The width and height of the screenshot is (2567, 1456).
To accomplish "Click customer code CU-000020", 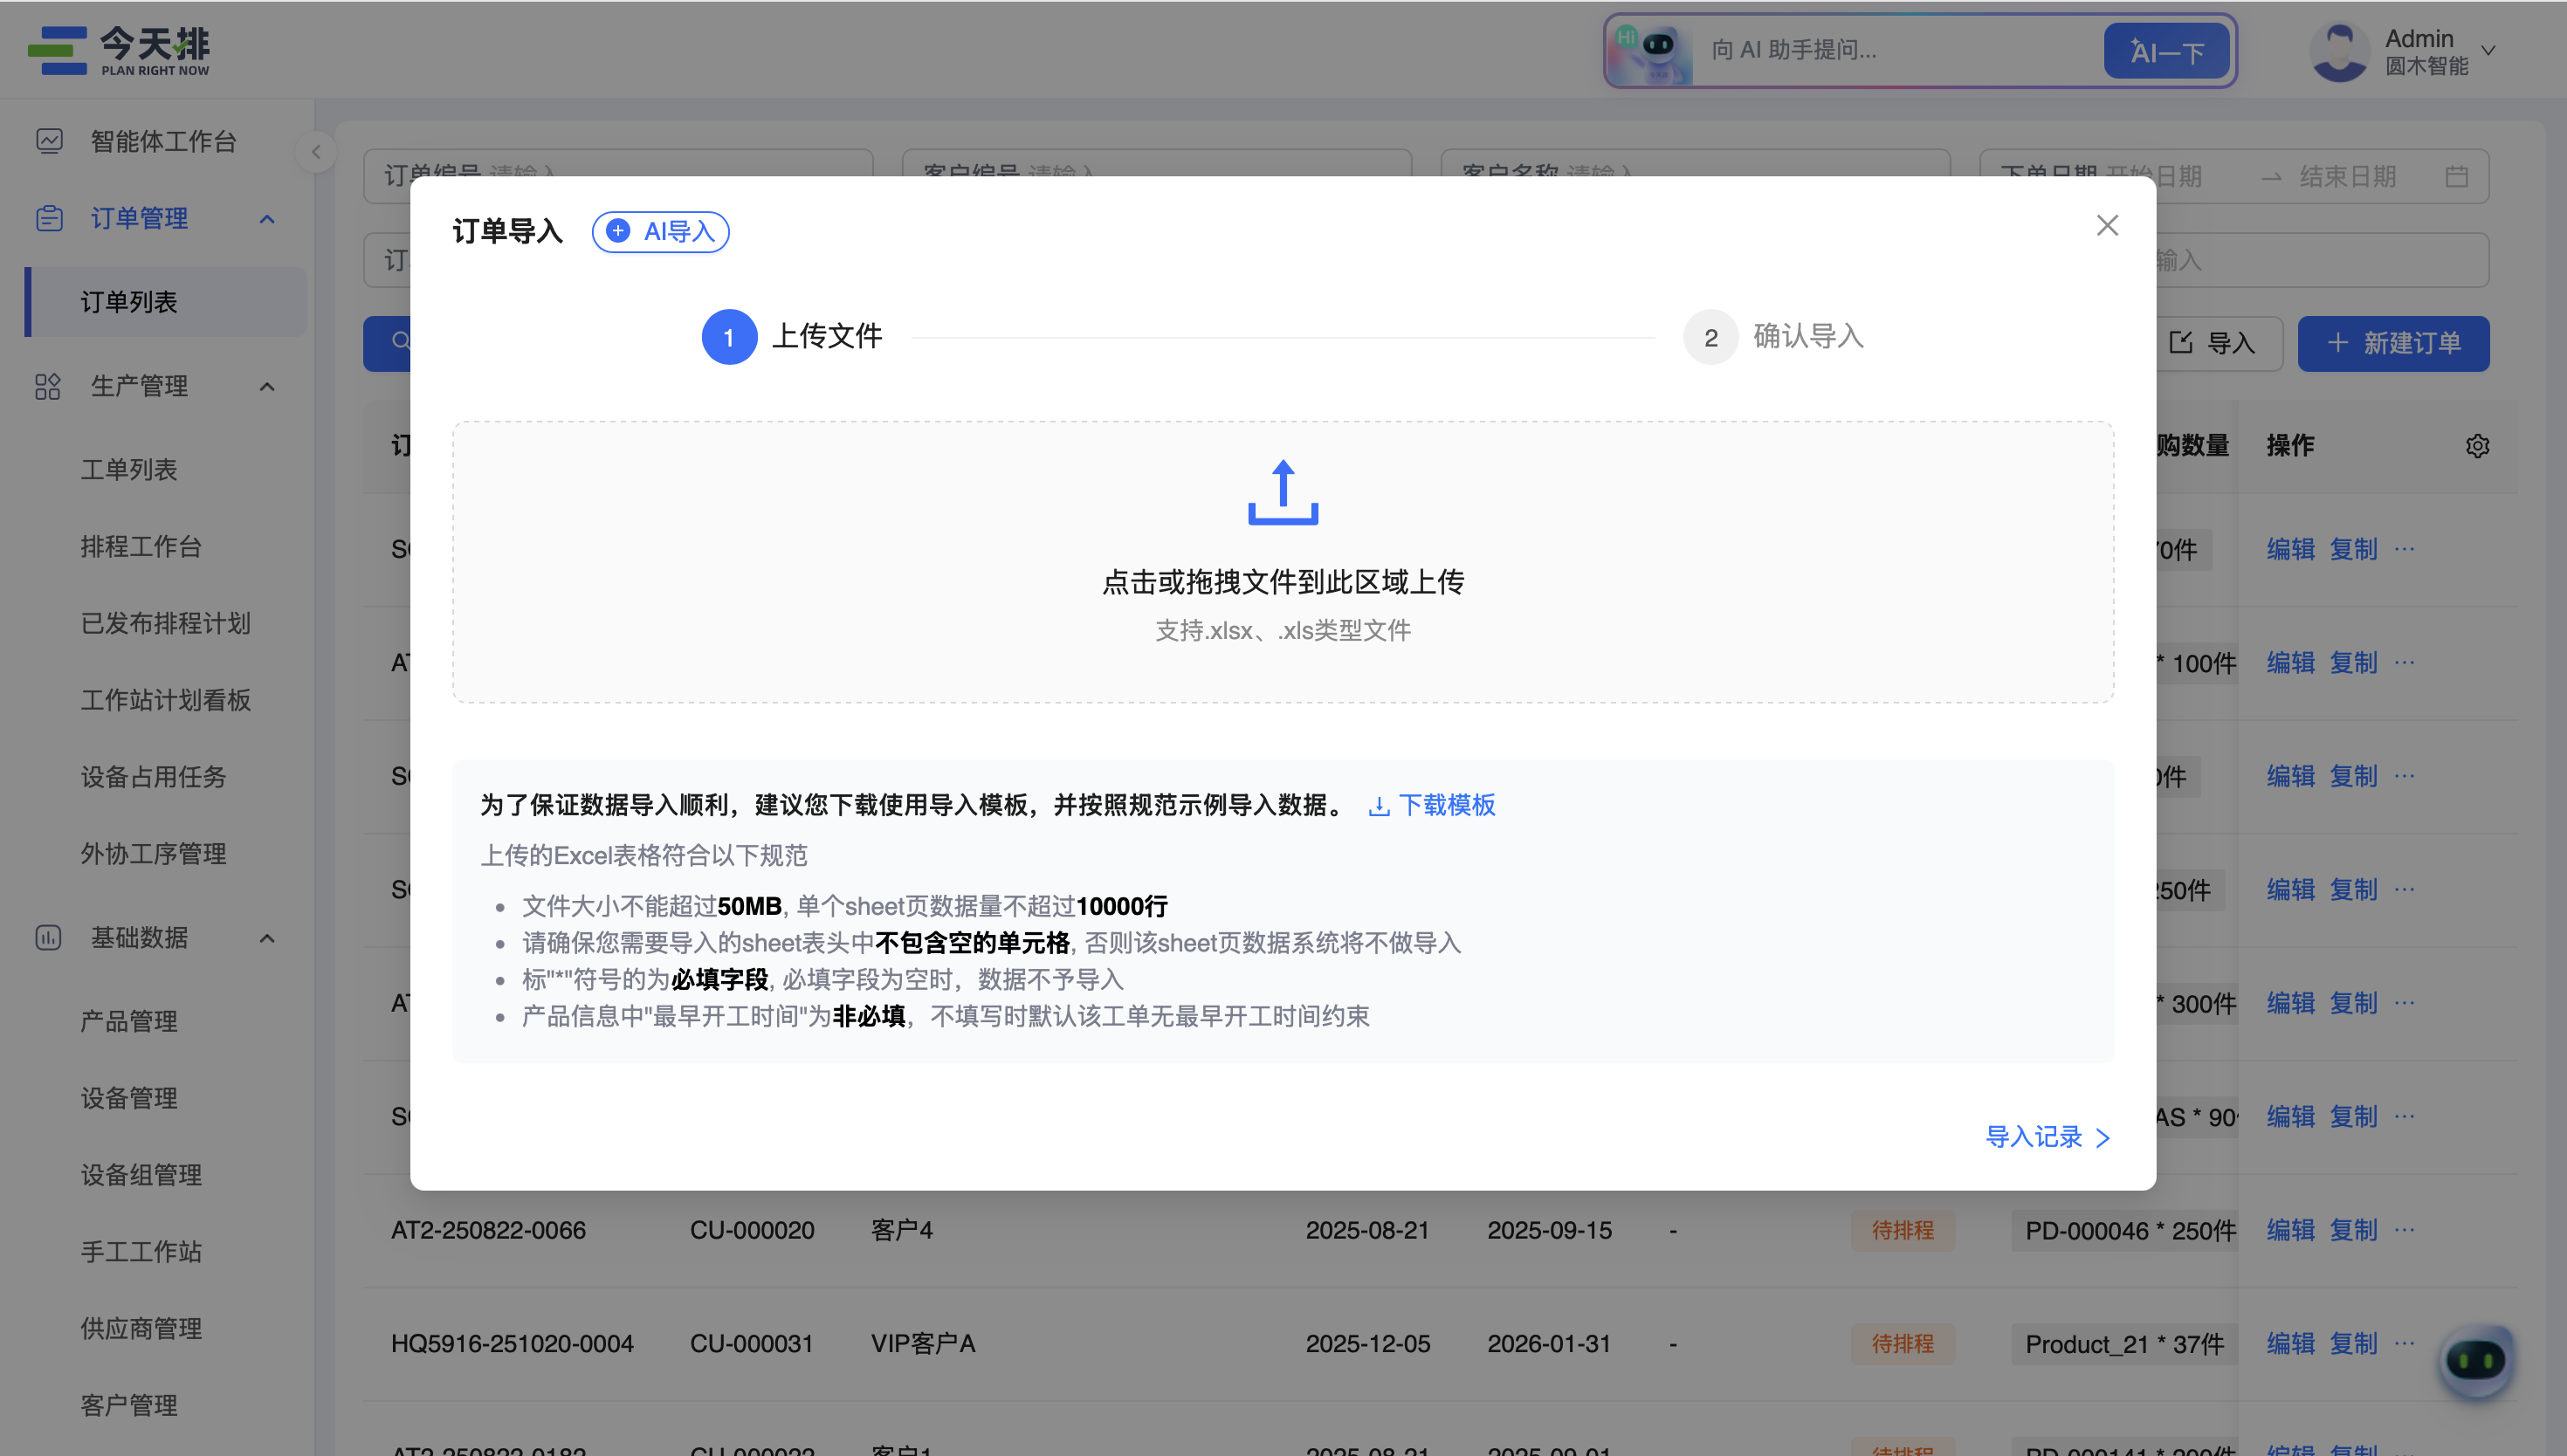I will [x=752, y=1230].
